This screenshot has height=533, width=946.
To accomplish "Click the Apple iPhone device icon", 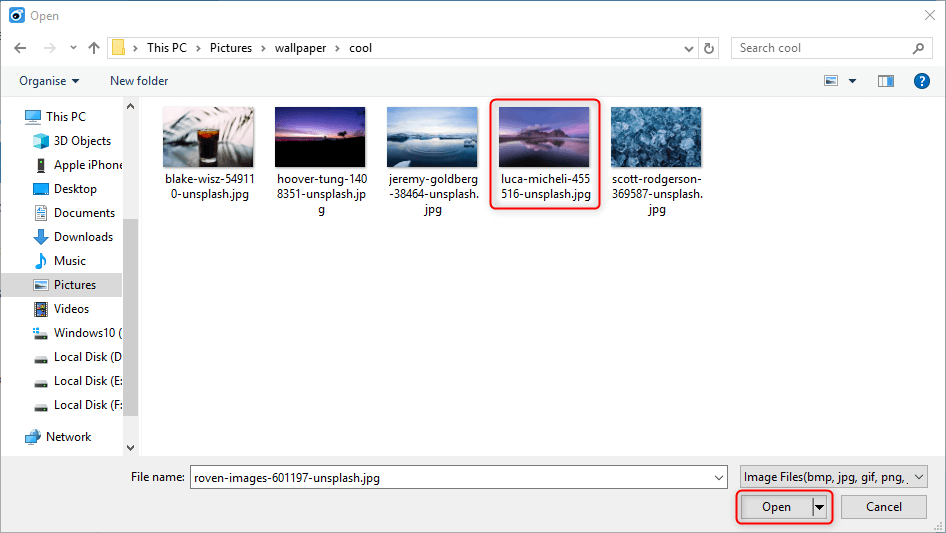I will click(40, 165).
